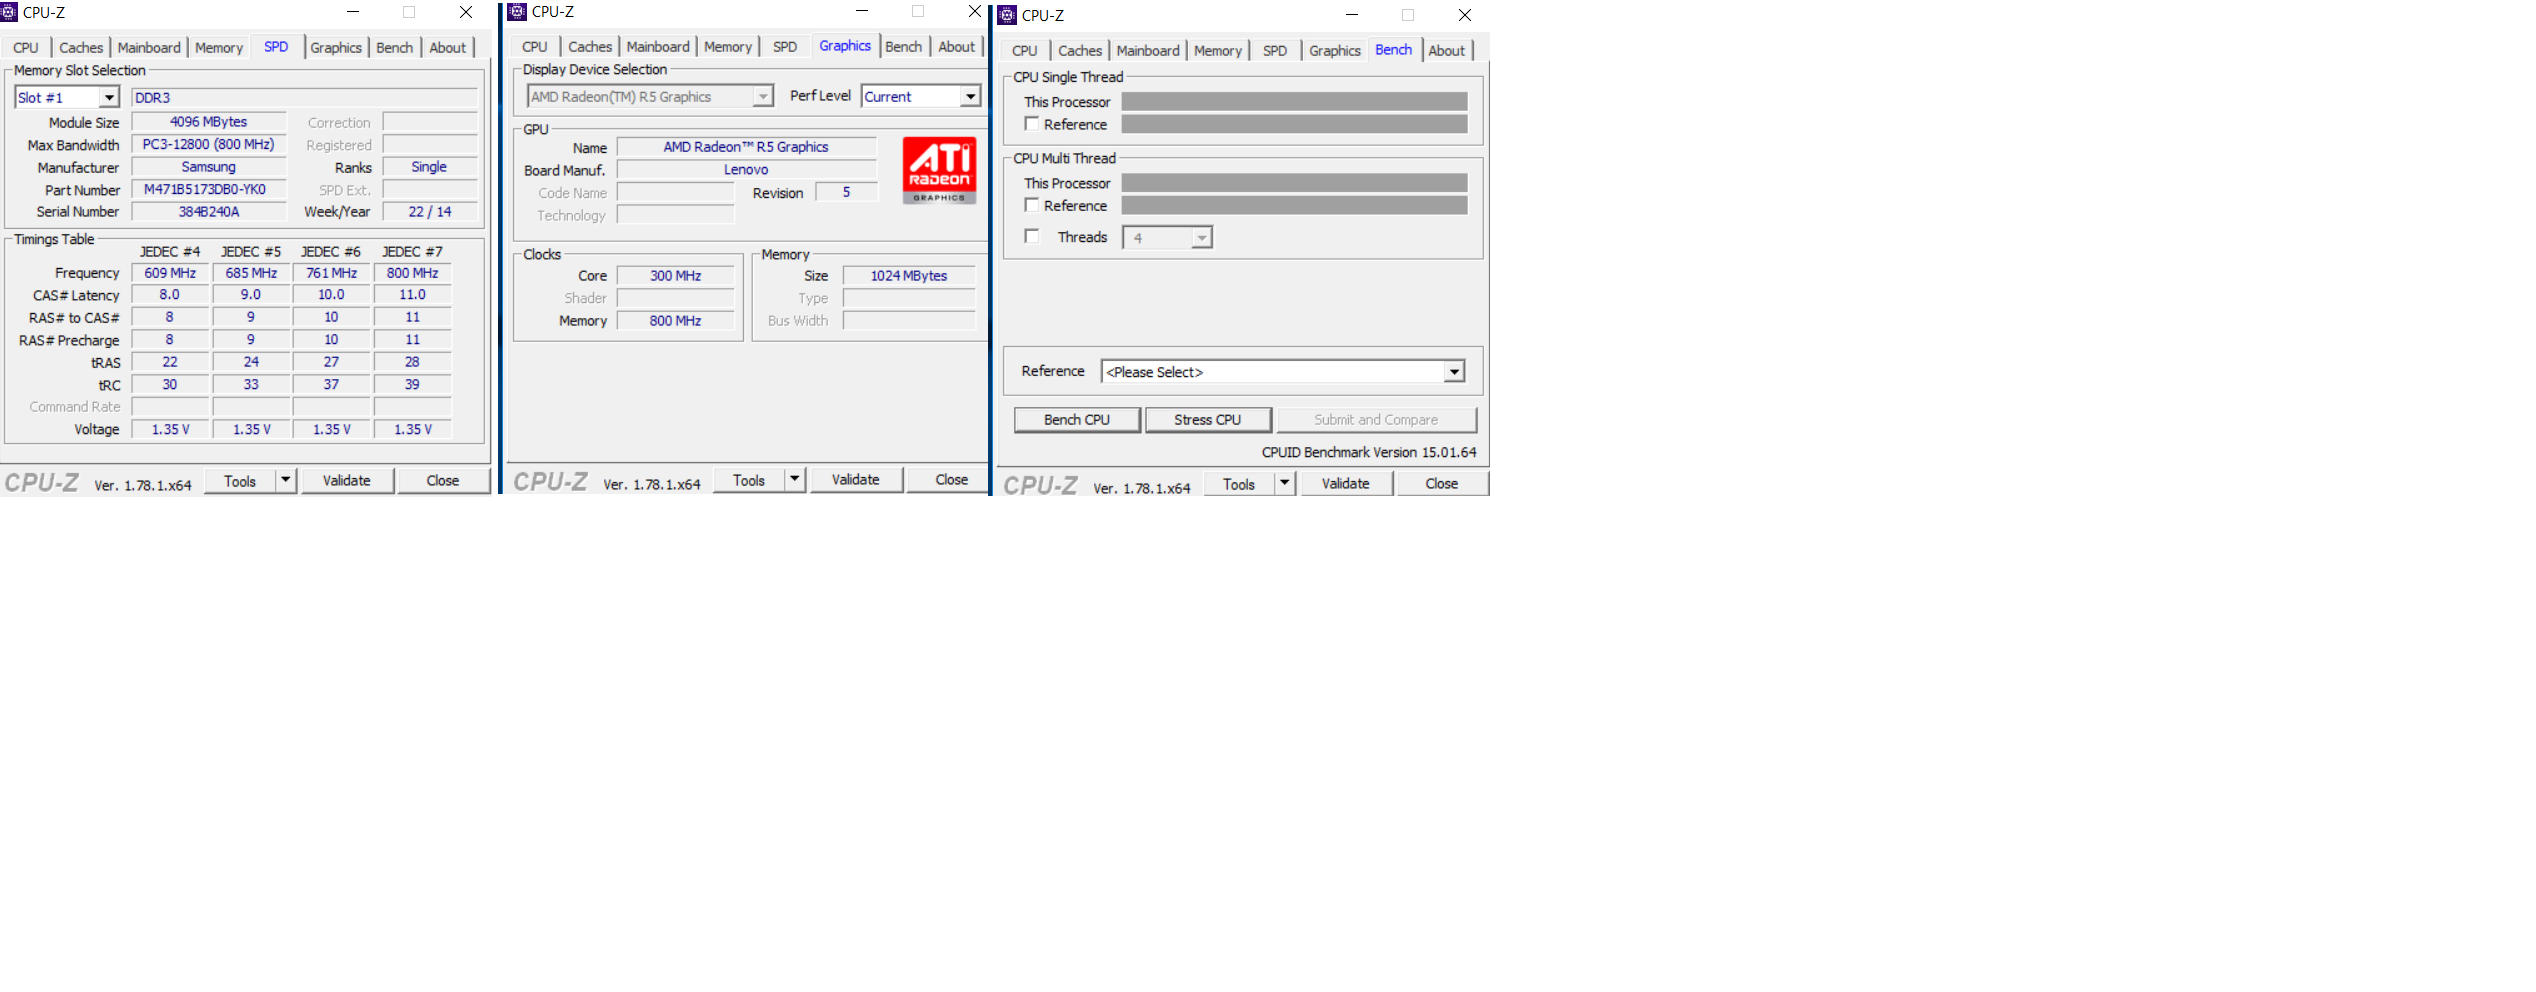Viewport: 2536px width, 992px height.
Task: Switch to the Caches tab
Action: click(81, 47)
